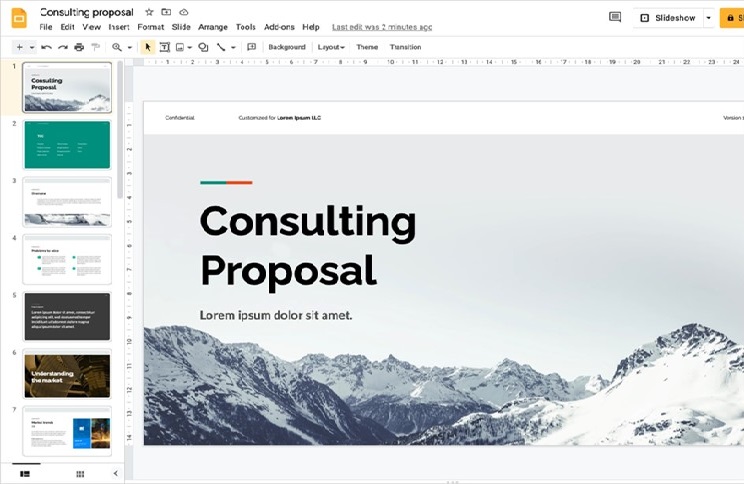Select the Paint format roller icon
The width and height of the screenshot is (744, 484).
coord(95,47)
